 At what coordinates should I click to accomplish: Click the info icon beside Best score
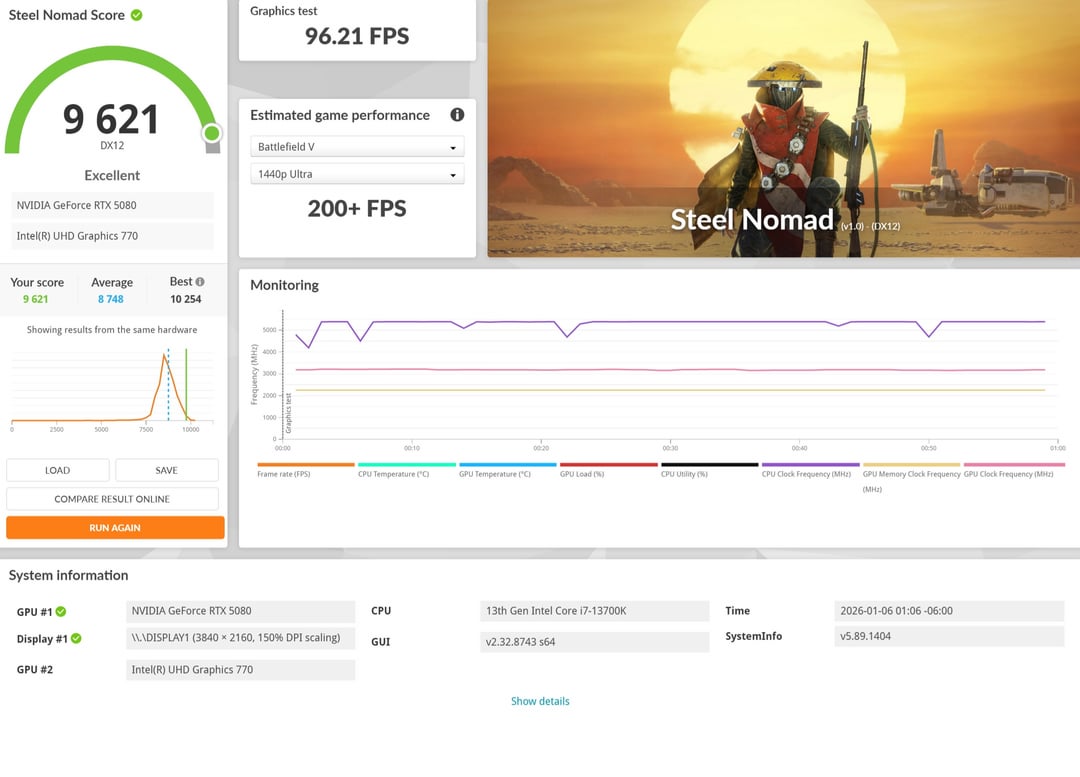pyautogui.click(x=200, y=282)
